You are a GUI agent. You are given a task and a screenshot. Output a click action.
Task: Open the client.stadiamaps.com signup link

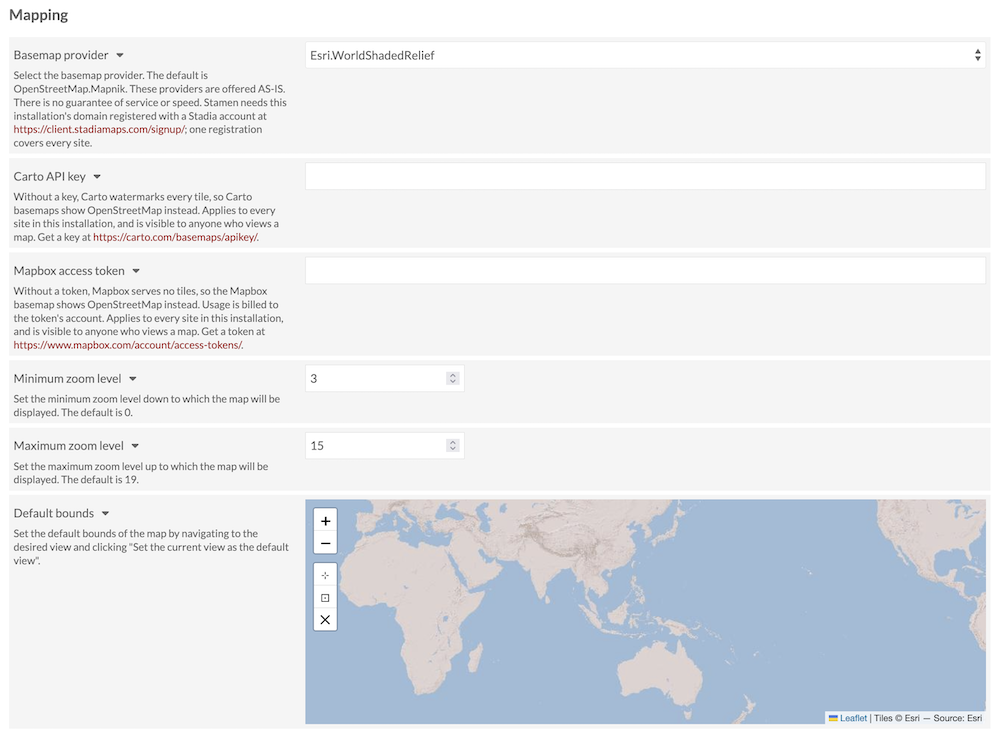click(99, 129)
